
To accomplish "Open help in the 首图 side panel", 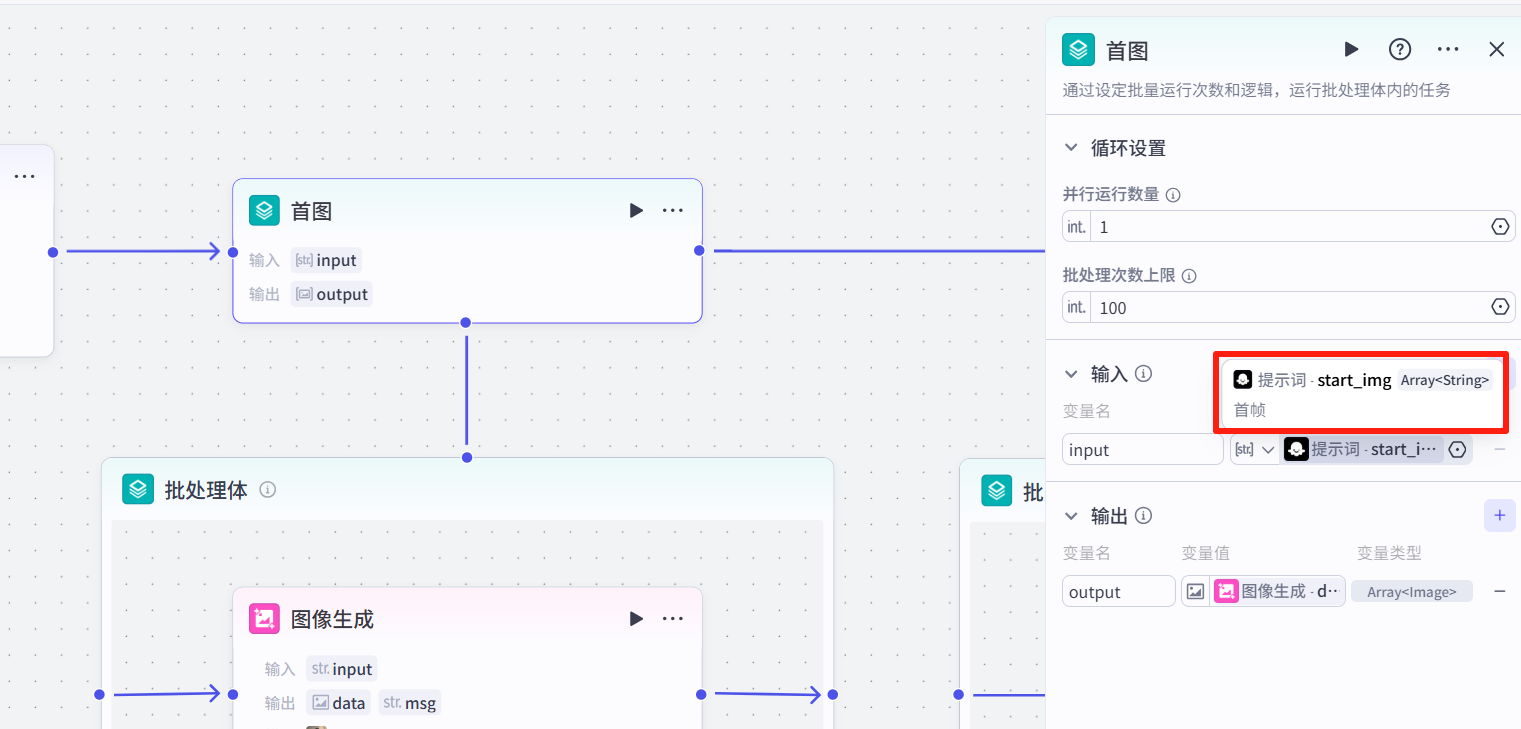I will (1400, 49).
